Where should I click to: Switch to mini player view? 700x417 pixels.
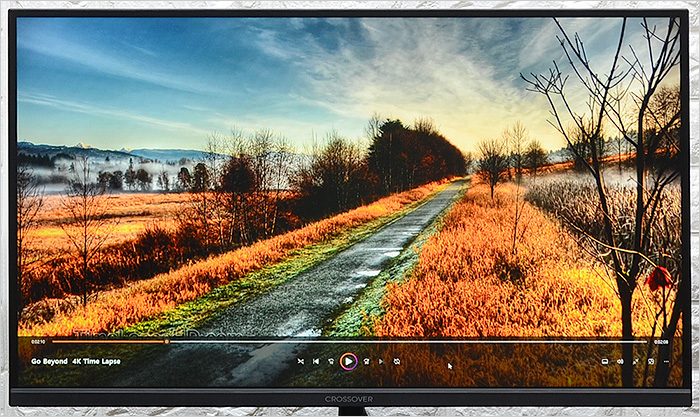(x=651, y=361)
